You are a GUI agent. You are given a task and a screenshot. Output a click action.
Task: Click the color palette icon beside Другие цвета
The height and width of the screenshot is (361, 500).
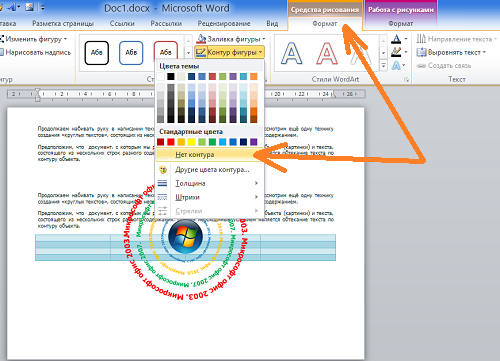click(x=163, y=170)
